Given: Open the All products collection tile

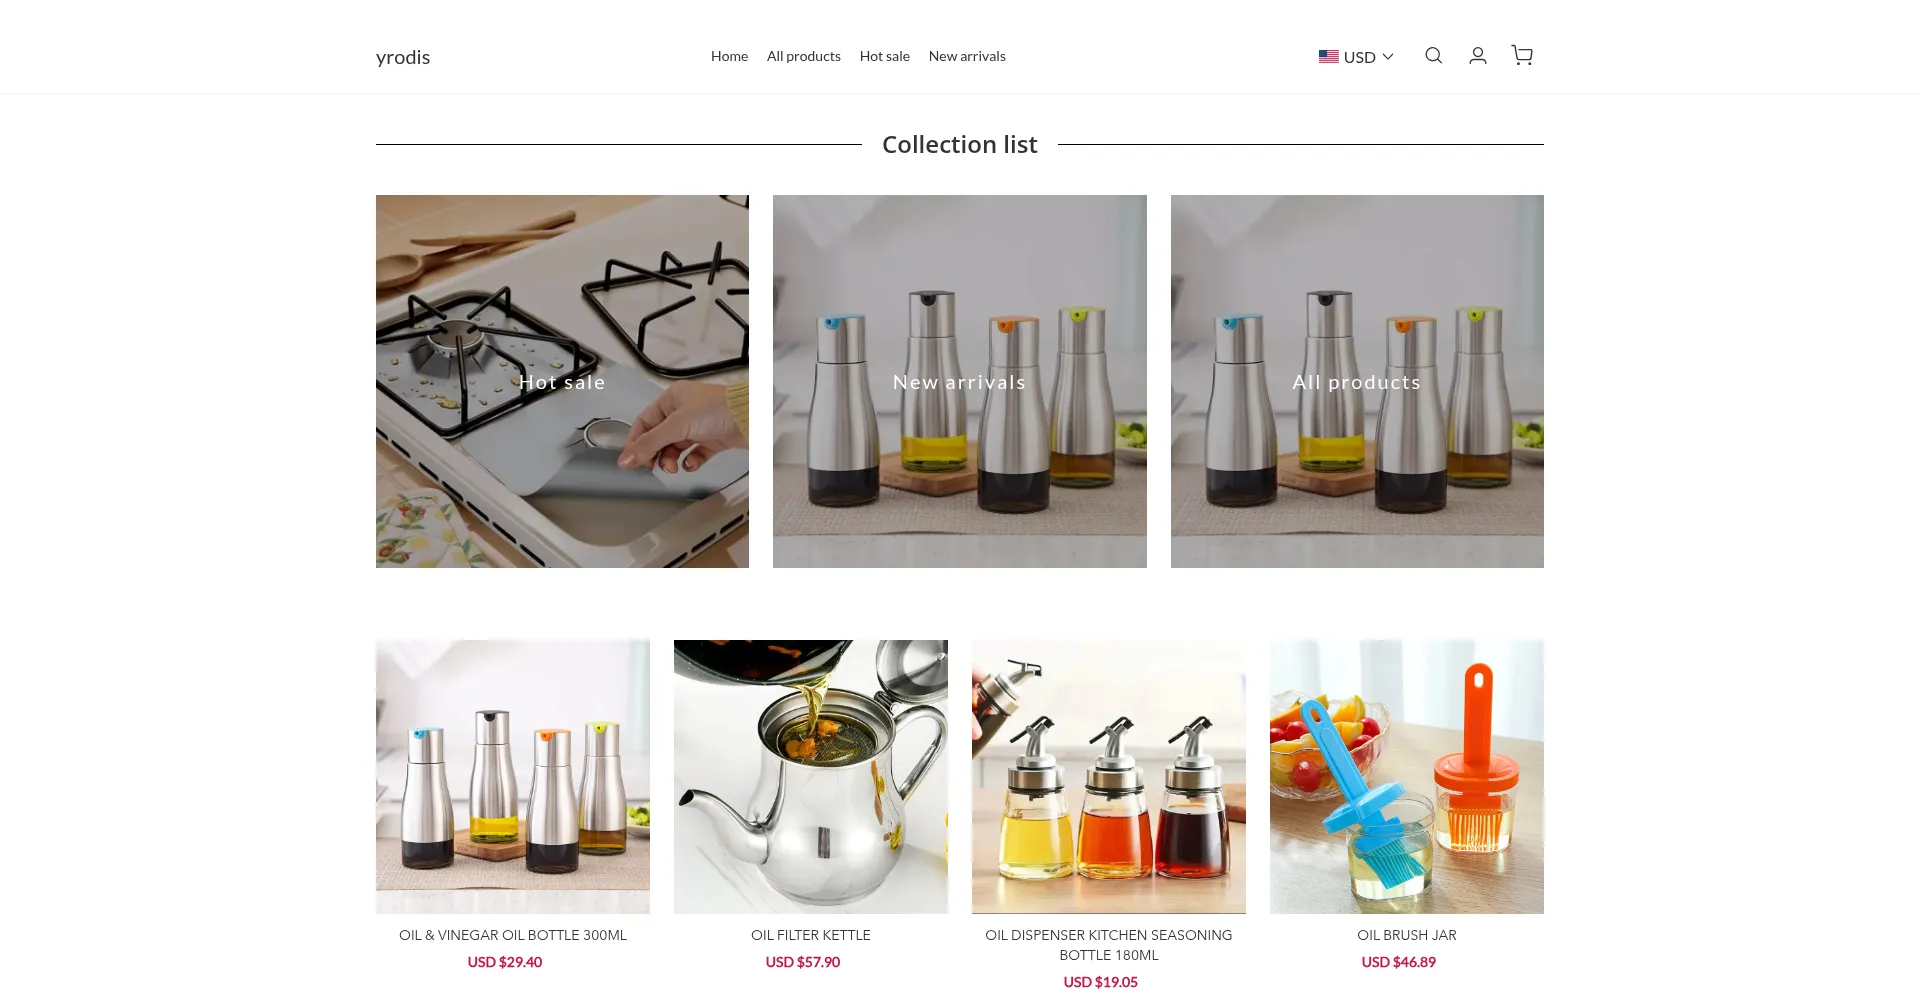Looking at the screenshot, I should (1357, 381).
